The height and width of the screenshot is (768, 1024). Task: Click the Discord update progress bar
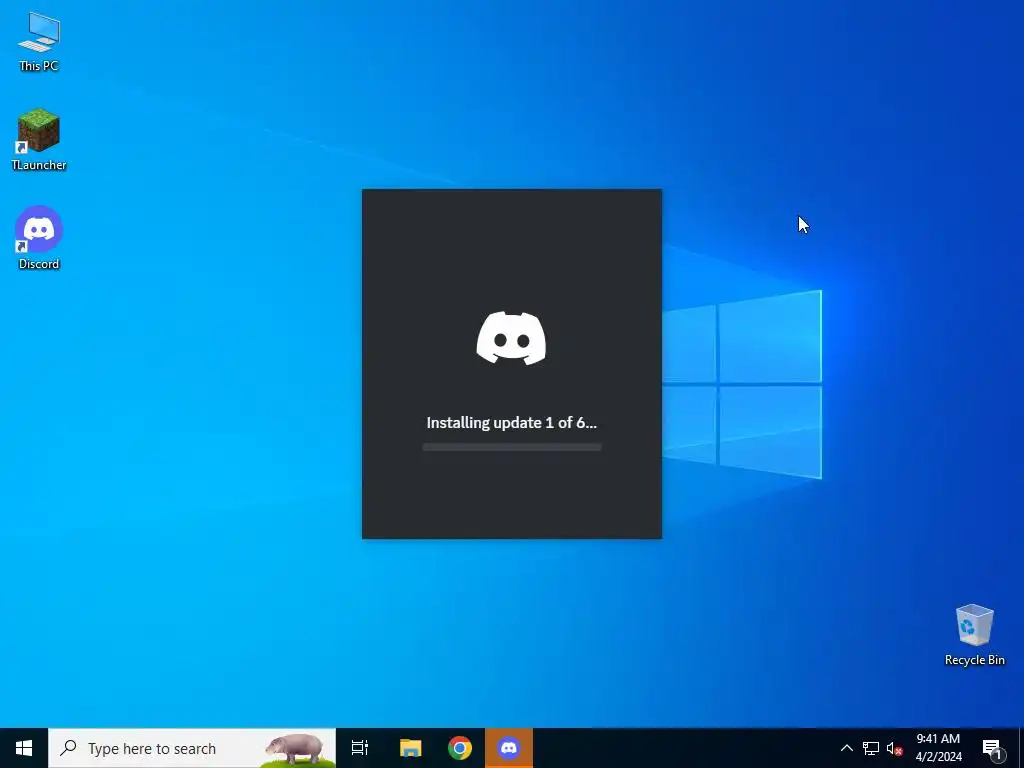pos(511,447)
